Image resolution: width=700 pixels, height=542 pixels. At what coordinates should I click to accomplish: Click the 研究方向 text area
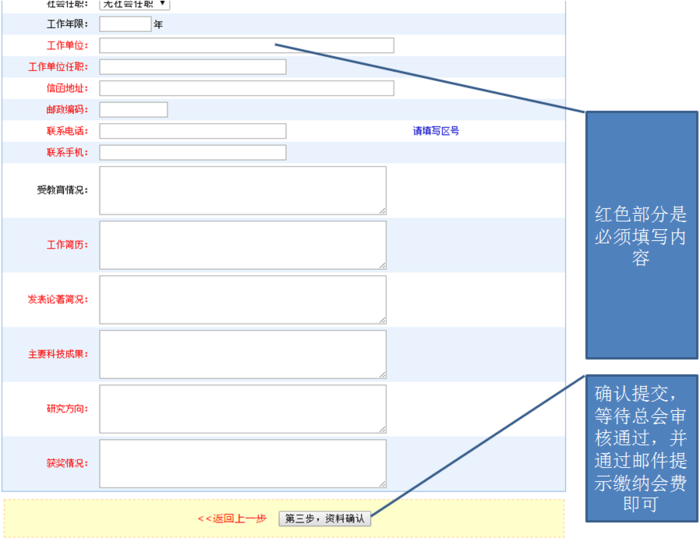243,409
